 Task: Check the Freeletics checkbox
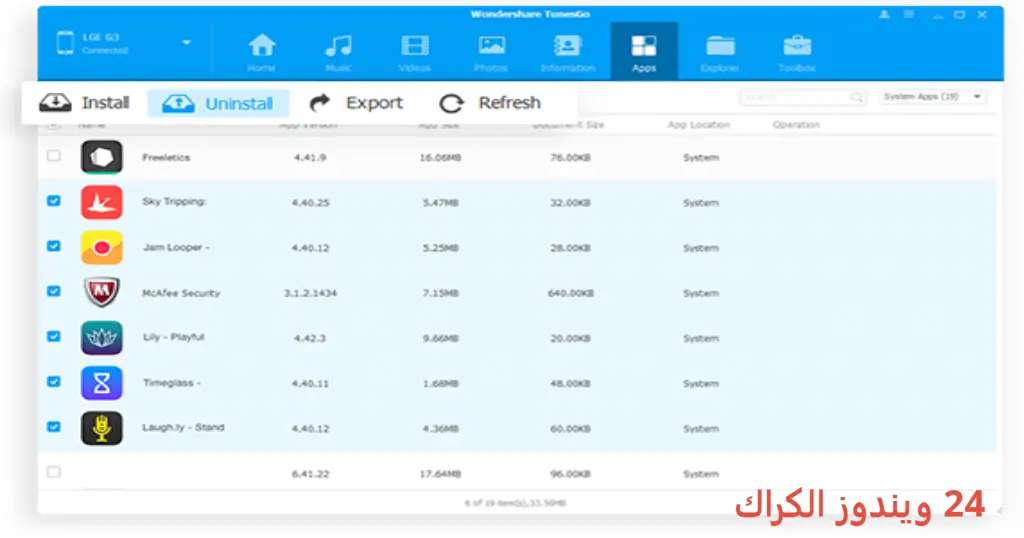tap(54, 155)
